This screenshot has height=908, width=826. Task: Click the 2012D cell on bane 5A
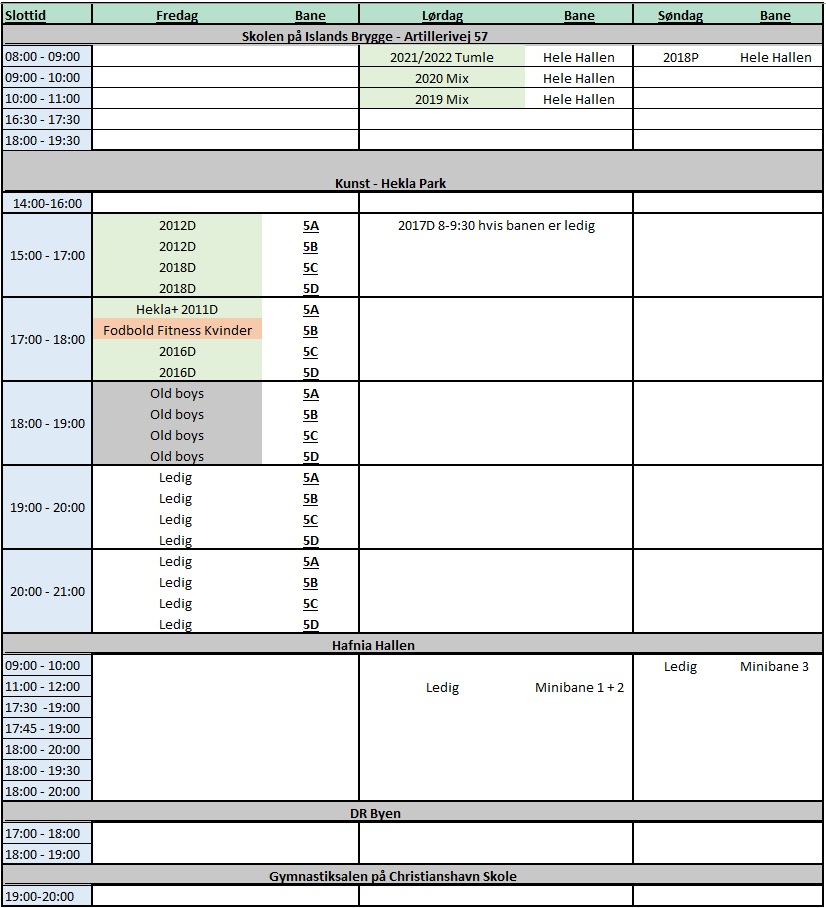pos(177,225)
